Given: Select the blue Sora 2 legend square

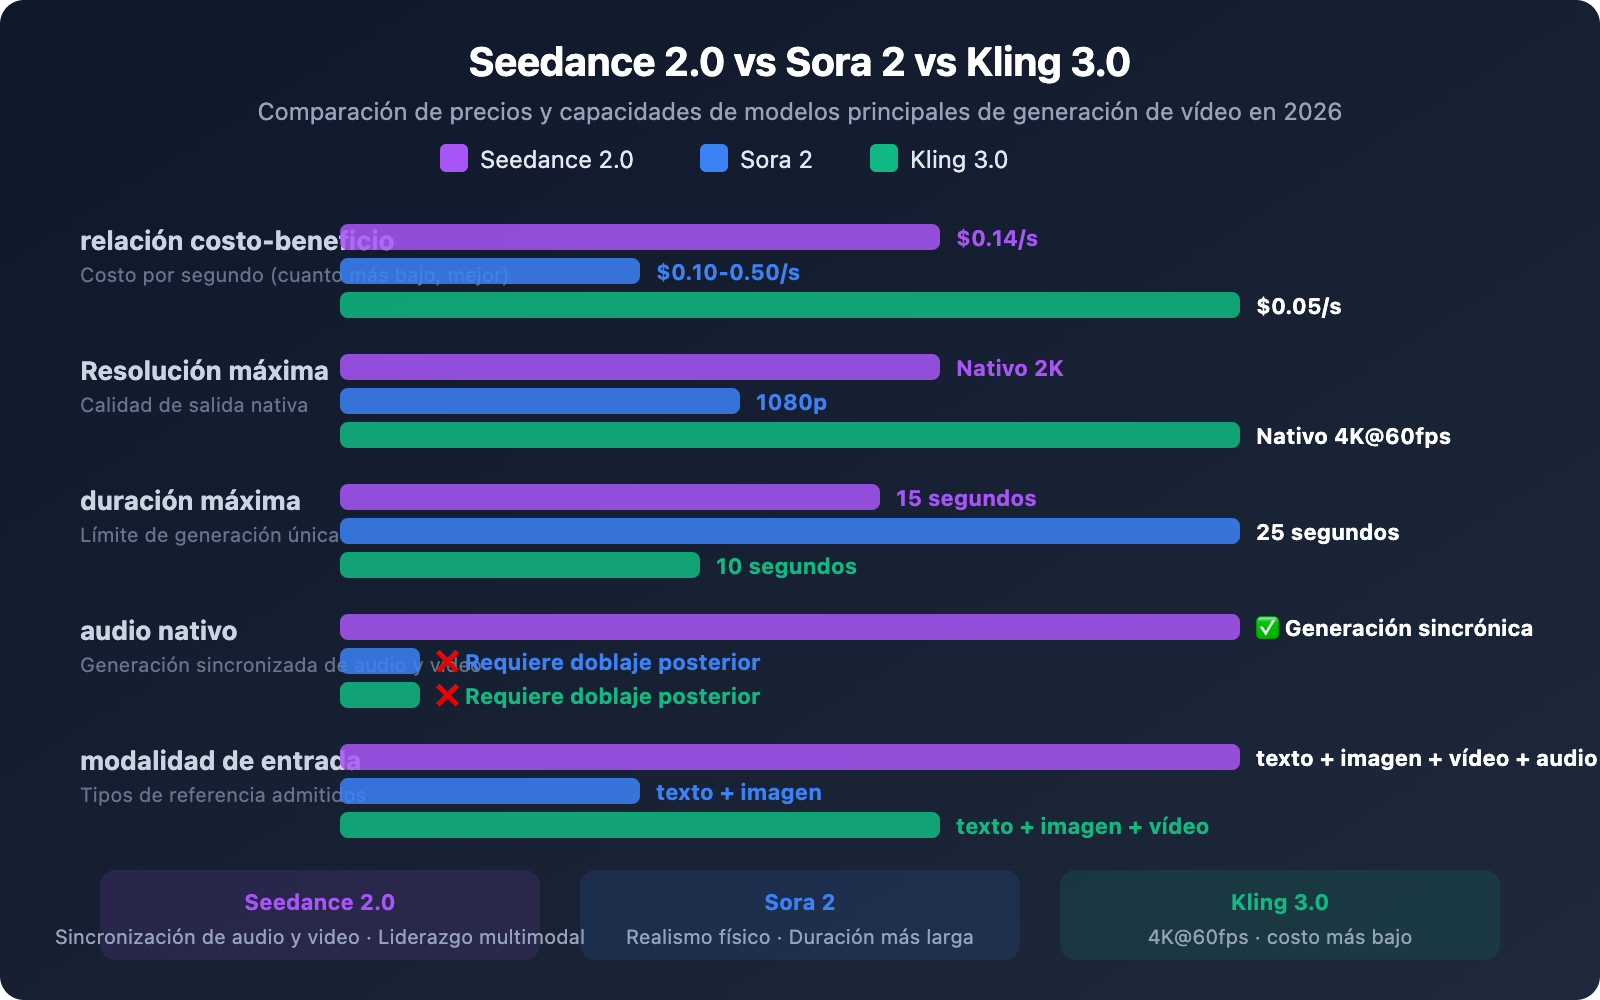Looking at the screenshot, I should tap(712, 159).
